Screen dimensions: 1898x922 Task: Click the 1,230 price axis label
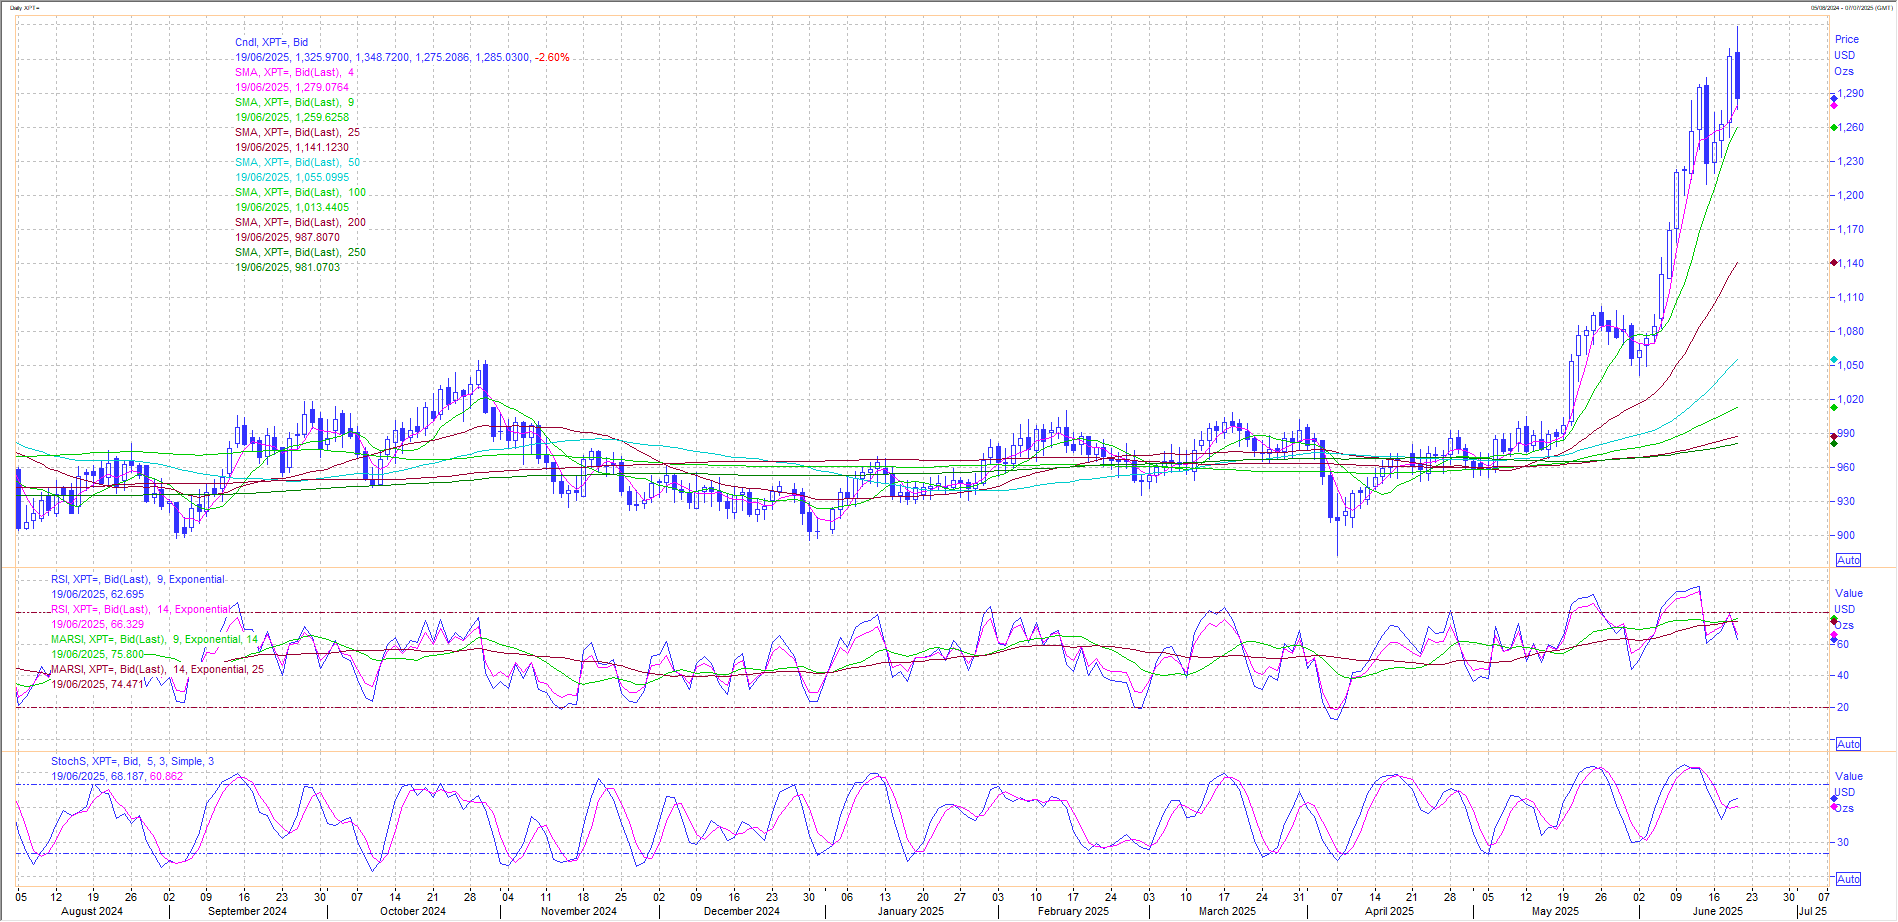(1850, 161)
